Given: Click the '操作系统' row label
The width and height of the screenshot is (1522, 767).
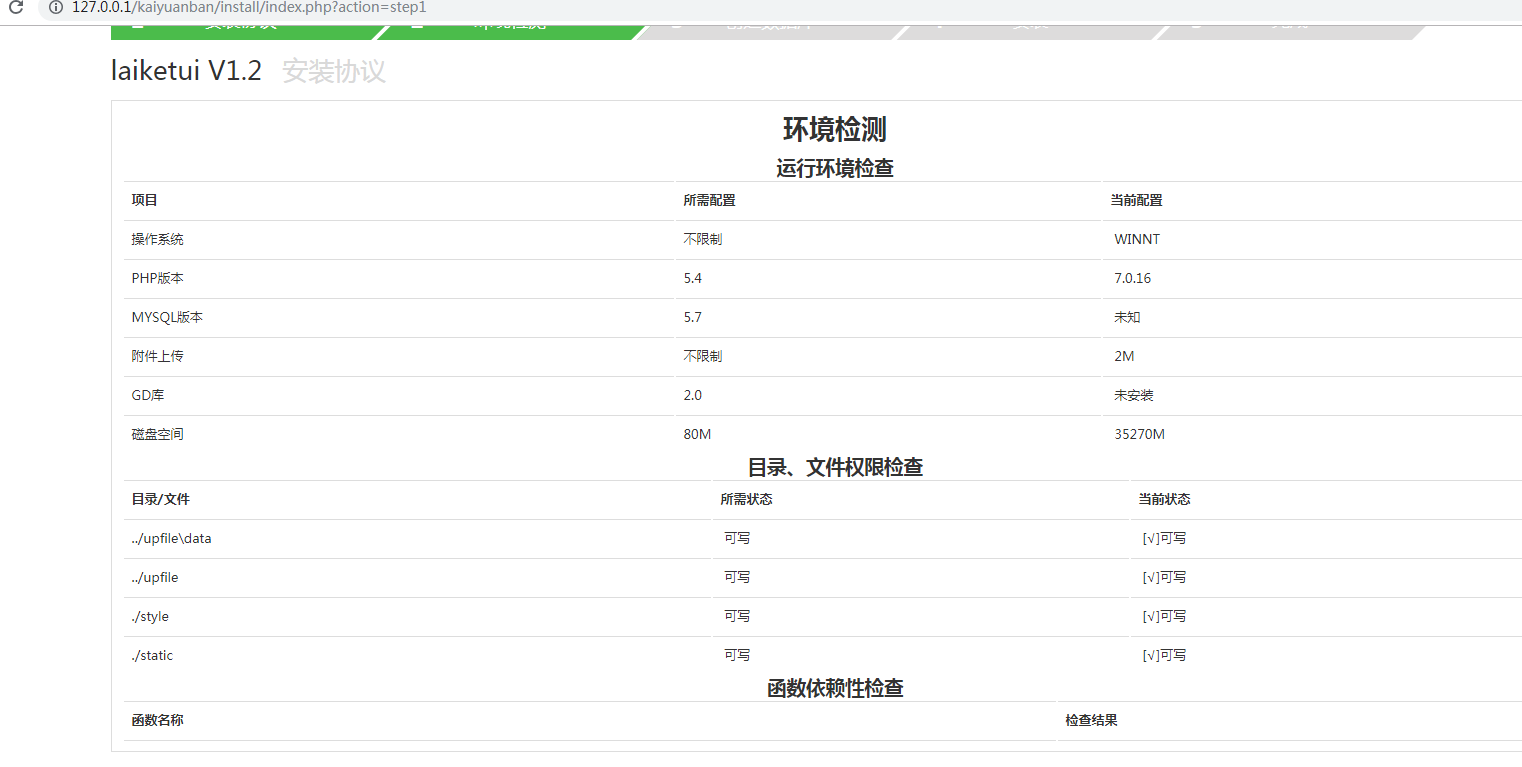Looking at the screenshot, I should [x=157, y=239].
